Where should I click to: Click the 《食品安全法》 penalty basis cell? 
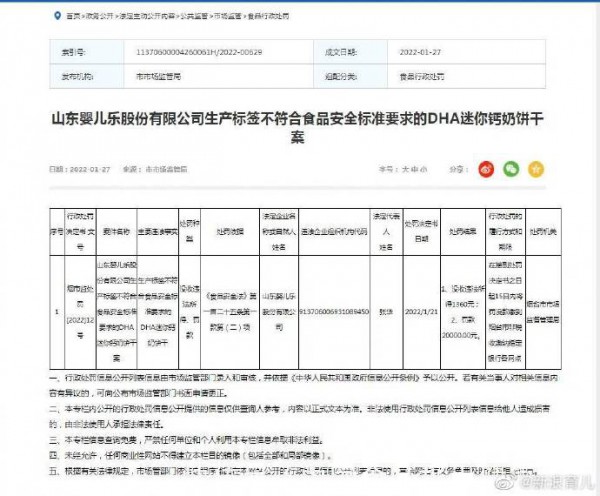tap(230, 312)
